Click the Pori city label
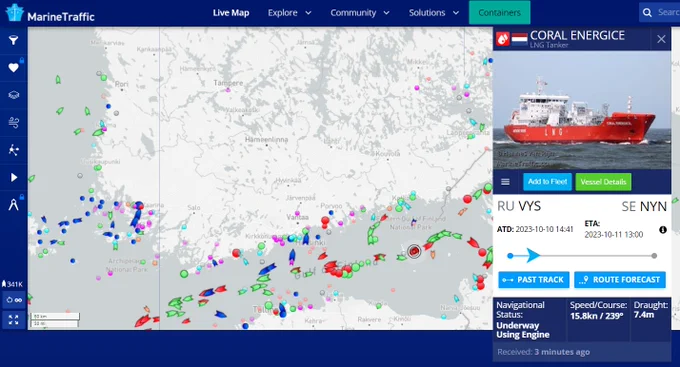Screen dimensions: 680x367 point(122,84)
